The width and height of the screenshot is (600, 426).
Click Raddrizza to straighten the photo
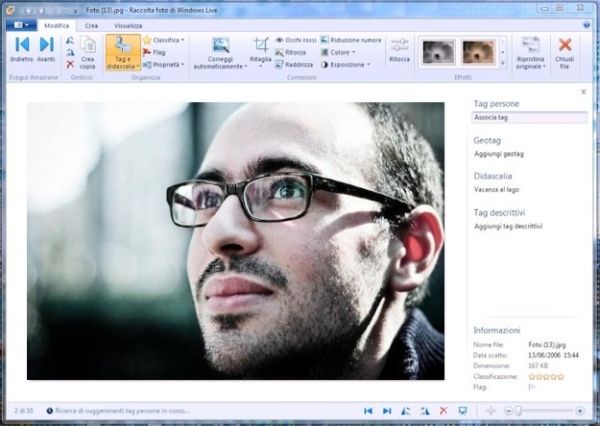point(298,64)
